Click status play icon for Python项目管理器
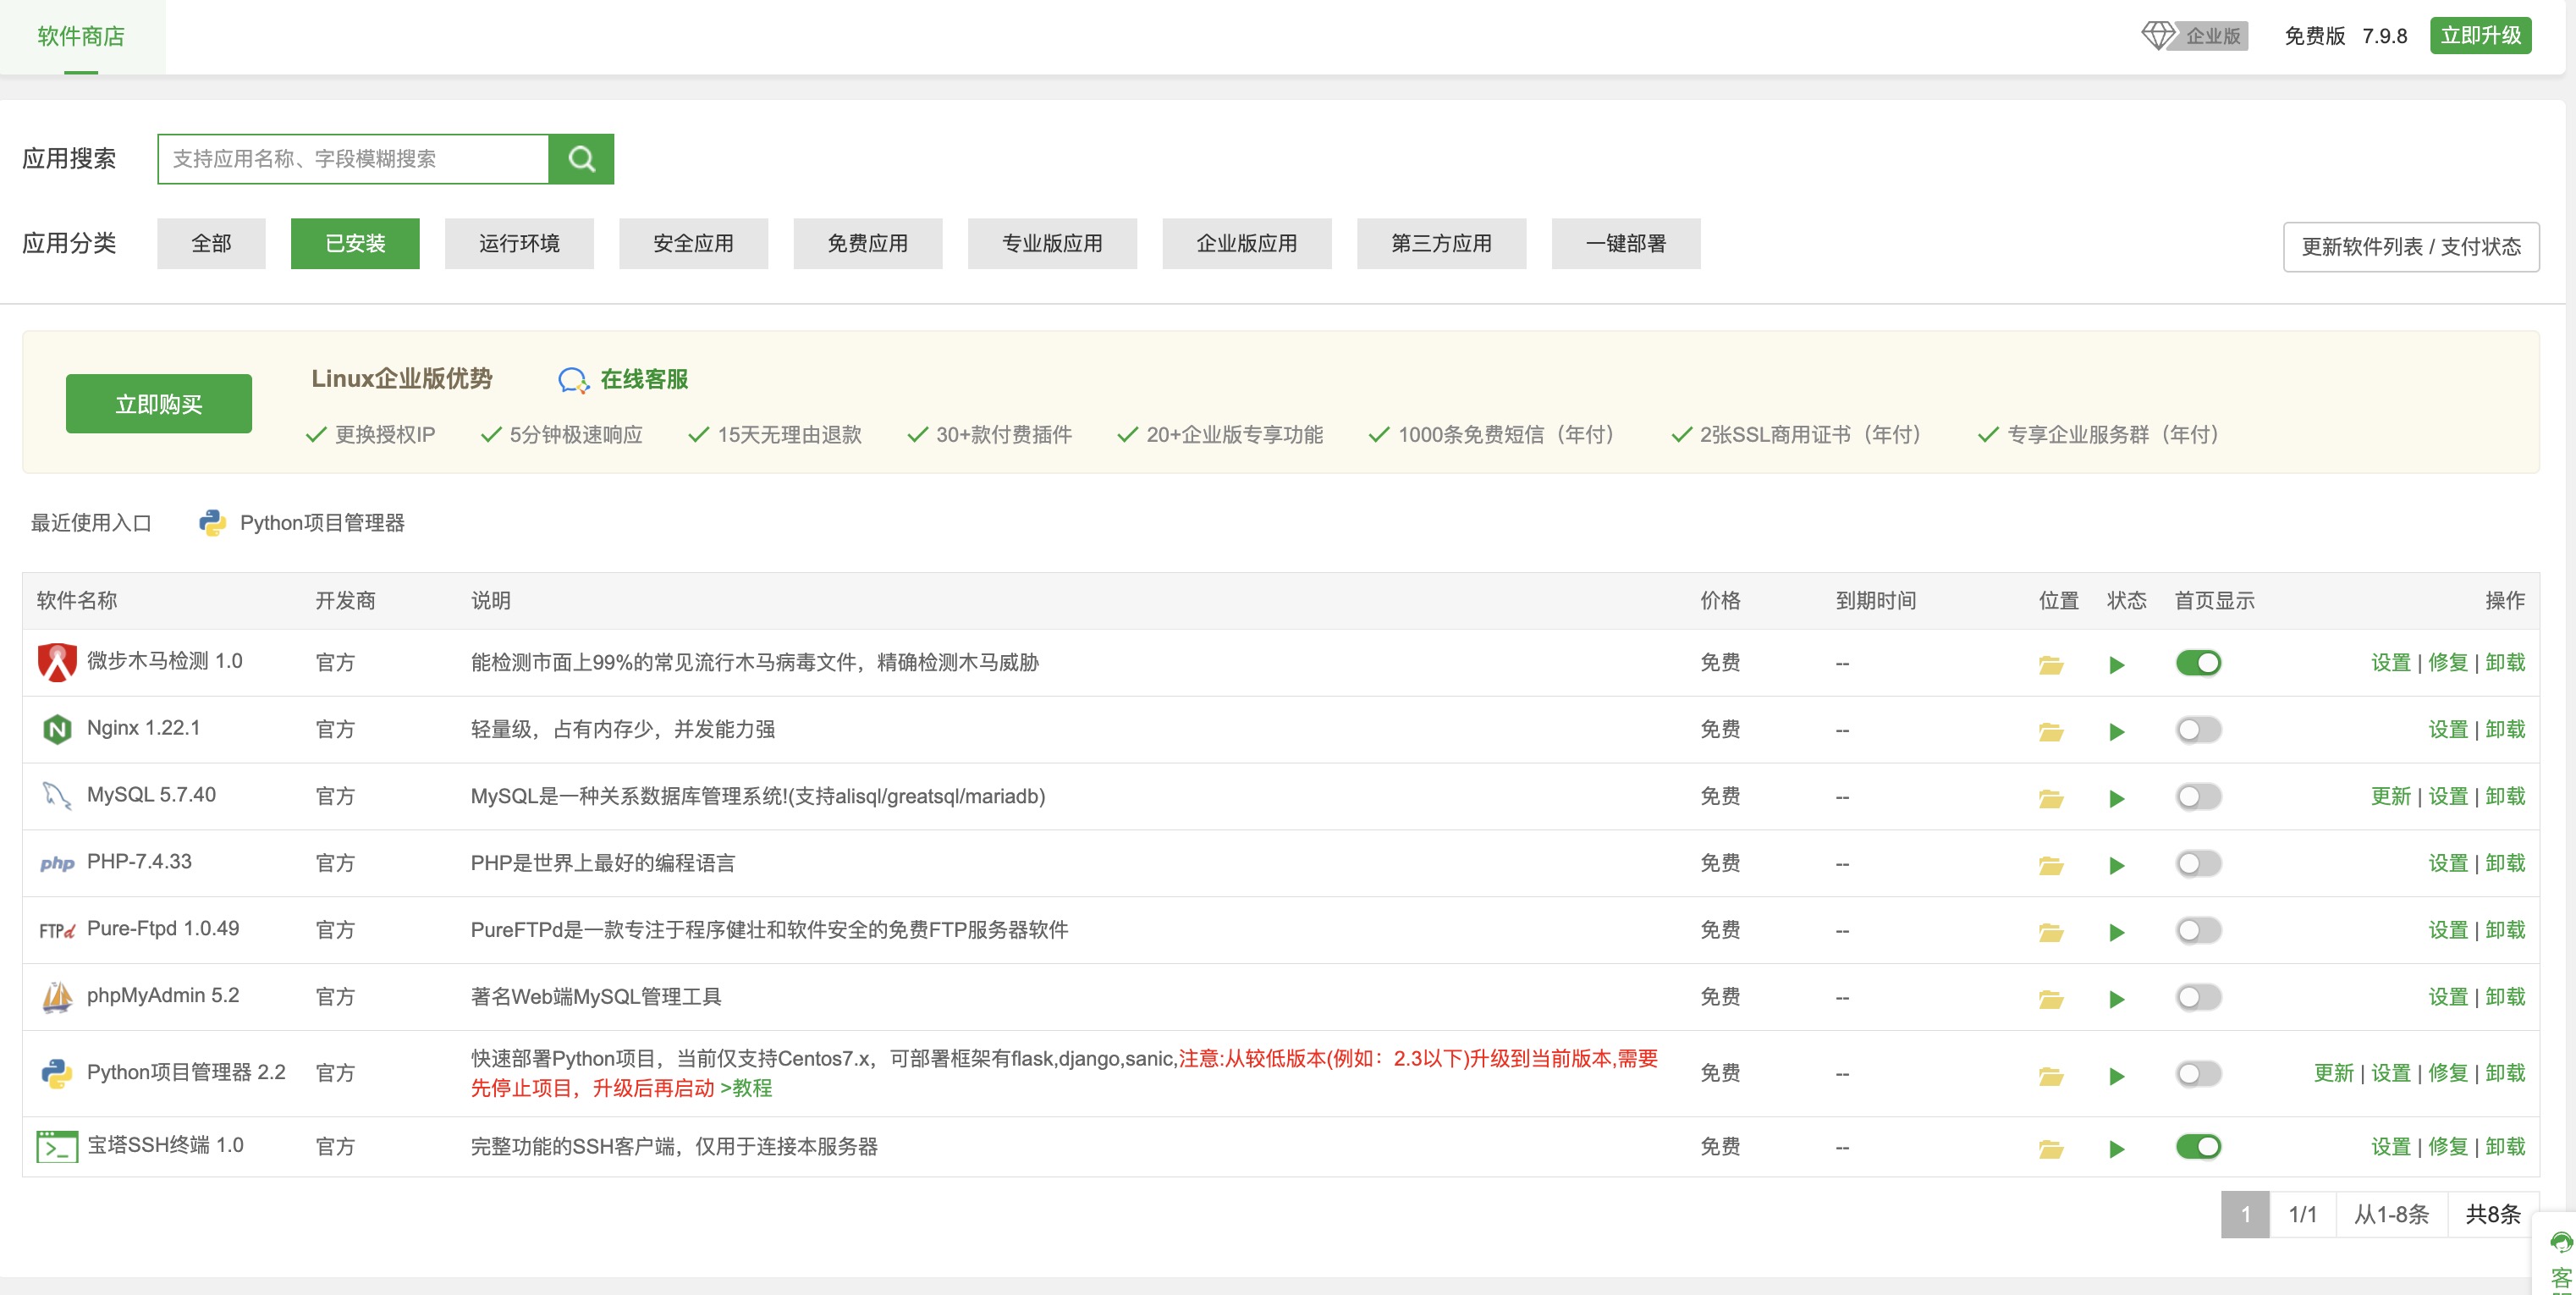 2116,1077
